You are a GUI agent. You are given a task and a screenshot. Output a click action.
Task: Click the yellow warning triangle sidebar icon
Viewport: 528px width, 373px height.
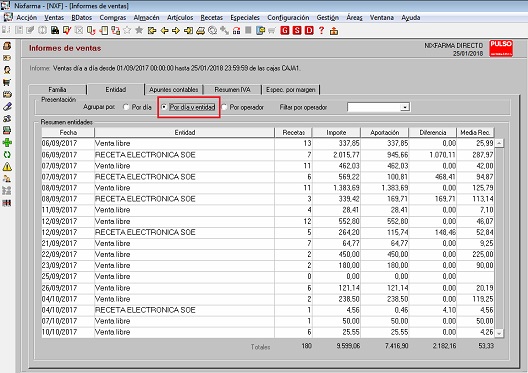(x=7, y=167)
